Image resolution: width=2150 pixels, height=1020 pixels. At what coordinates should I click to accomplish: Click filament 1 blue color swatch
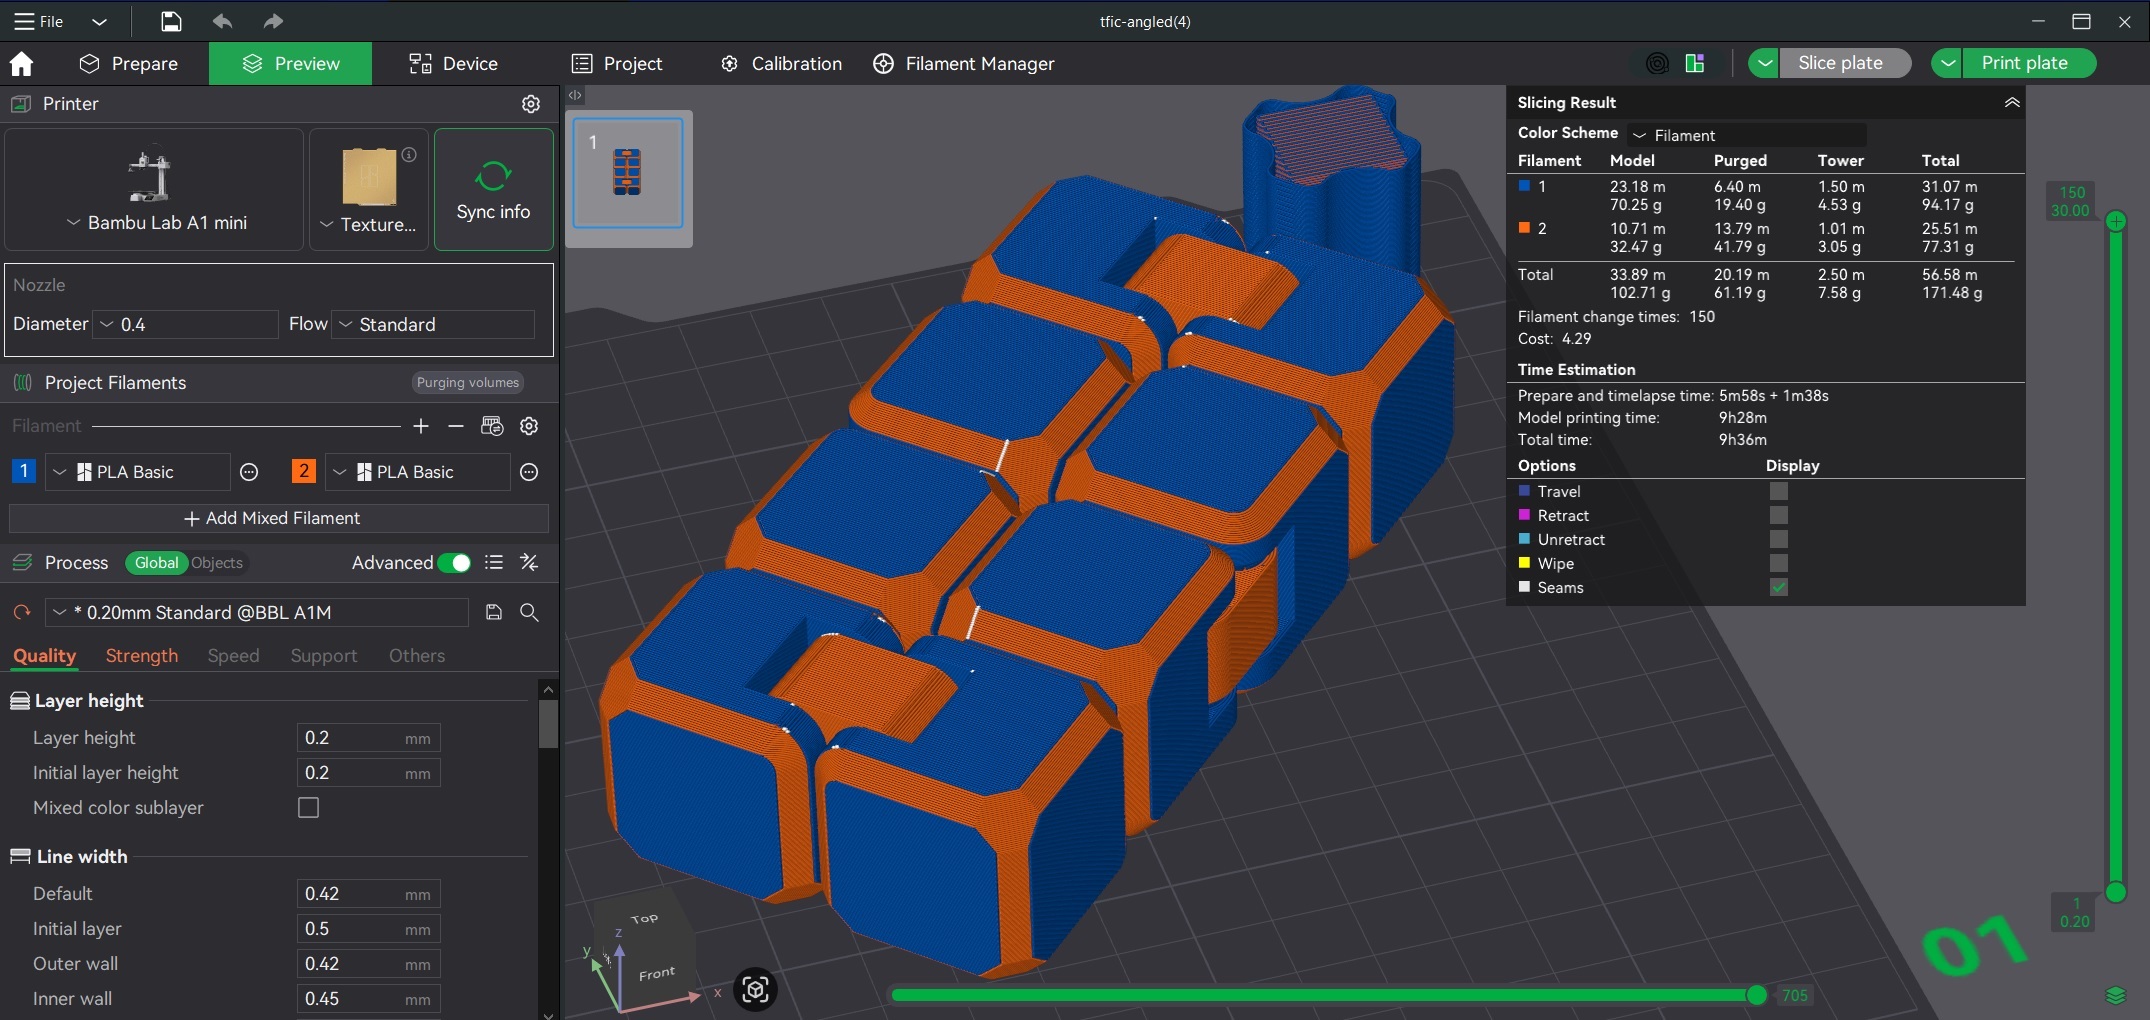coord(24,471)
